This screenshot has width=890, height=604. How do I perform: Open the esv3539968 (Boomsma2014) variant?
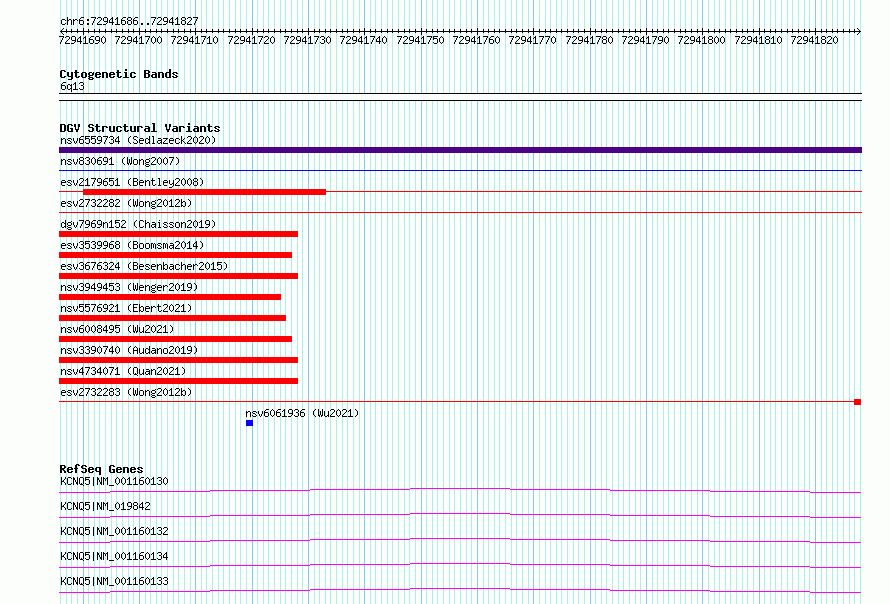[x=132, y=245]
